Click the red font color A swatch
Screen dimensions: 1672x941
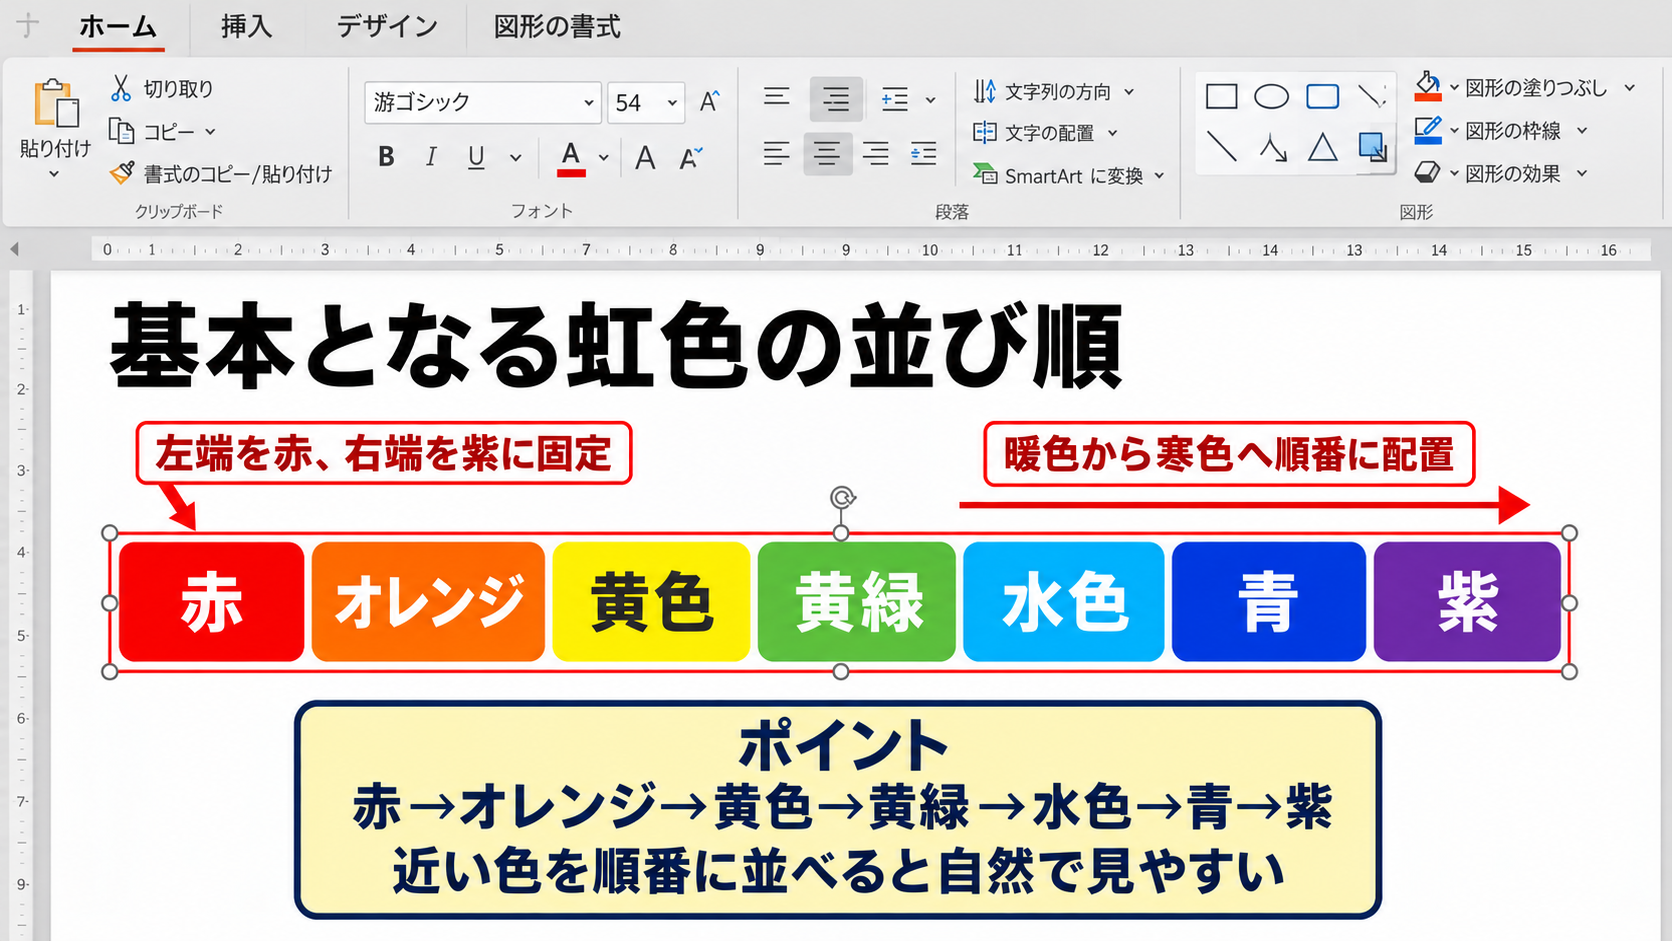(x=571, y=158)
